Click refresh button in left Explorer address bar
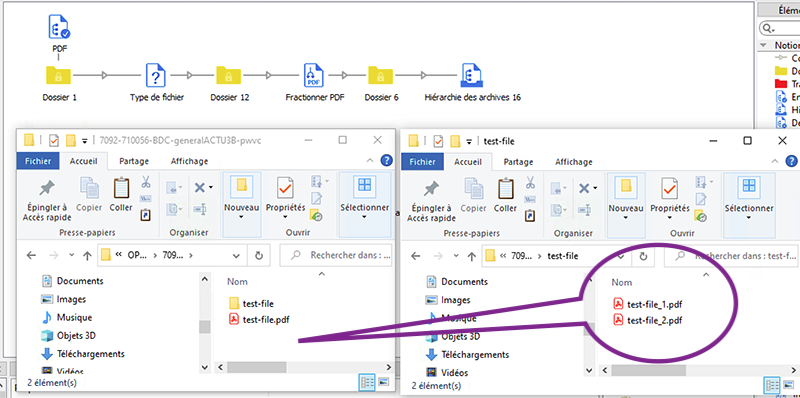Screen dimensions: 800x398 click(259, 255)
